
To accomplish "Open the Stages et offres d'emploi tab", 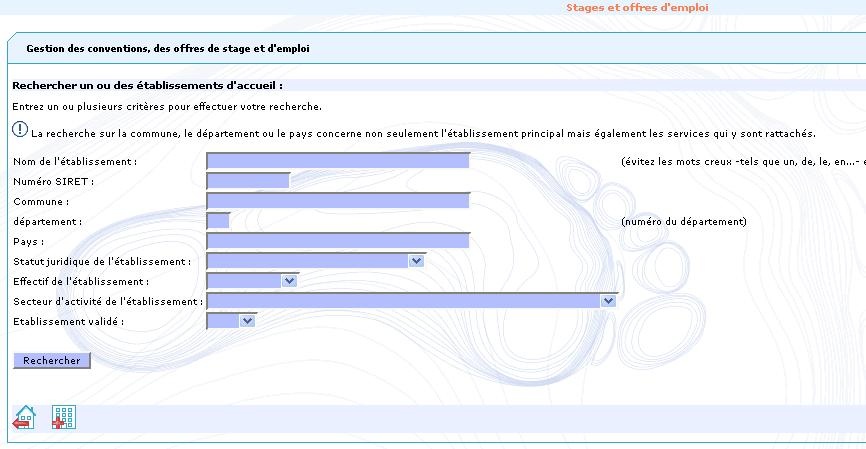I will [x=637, y=7].
